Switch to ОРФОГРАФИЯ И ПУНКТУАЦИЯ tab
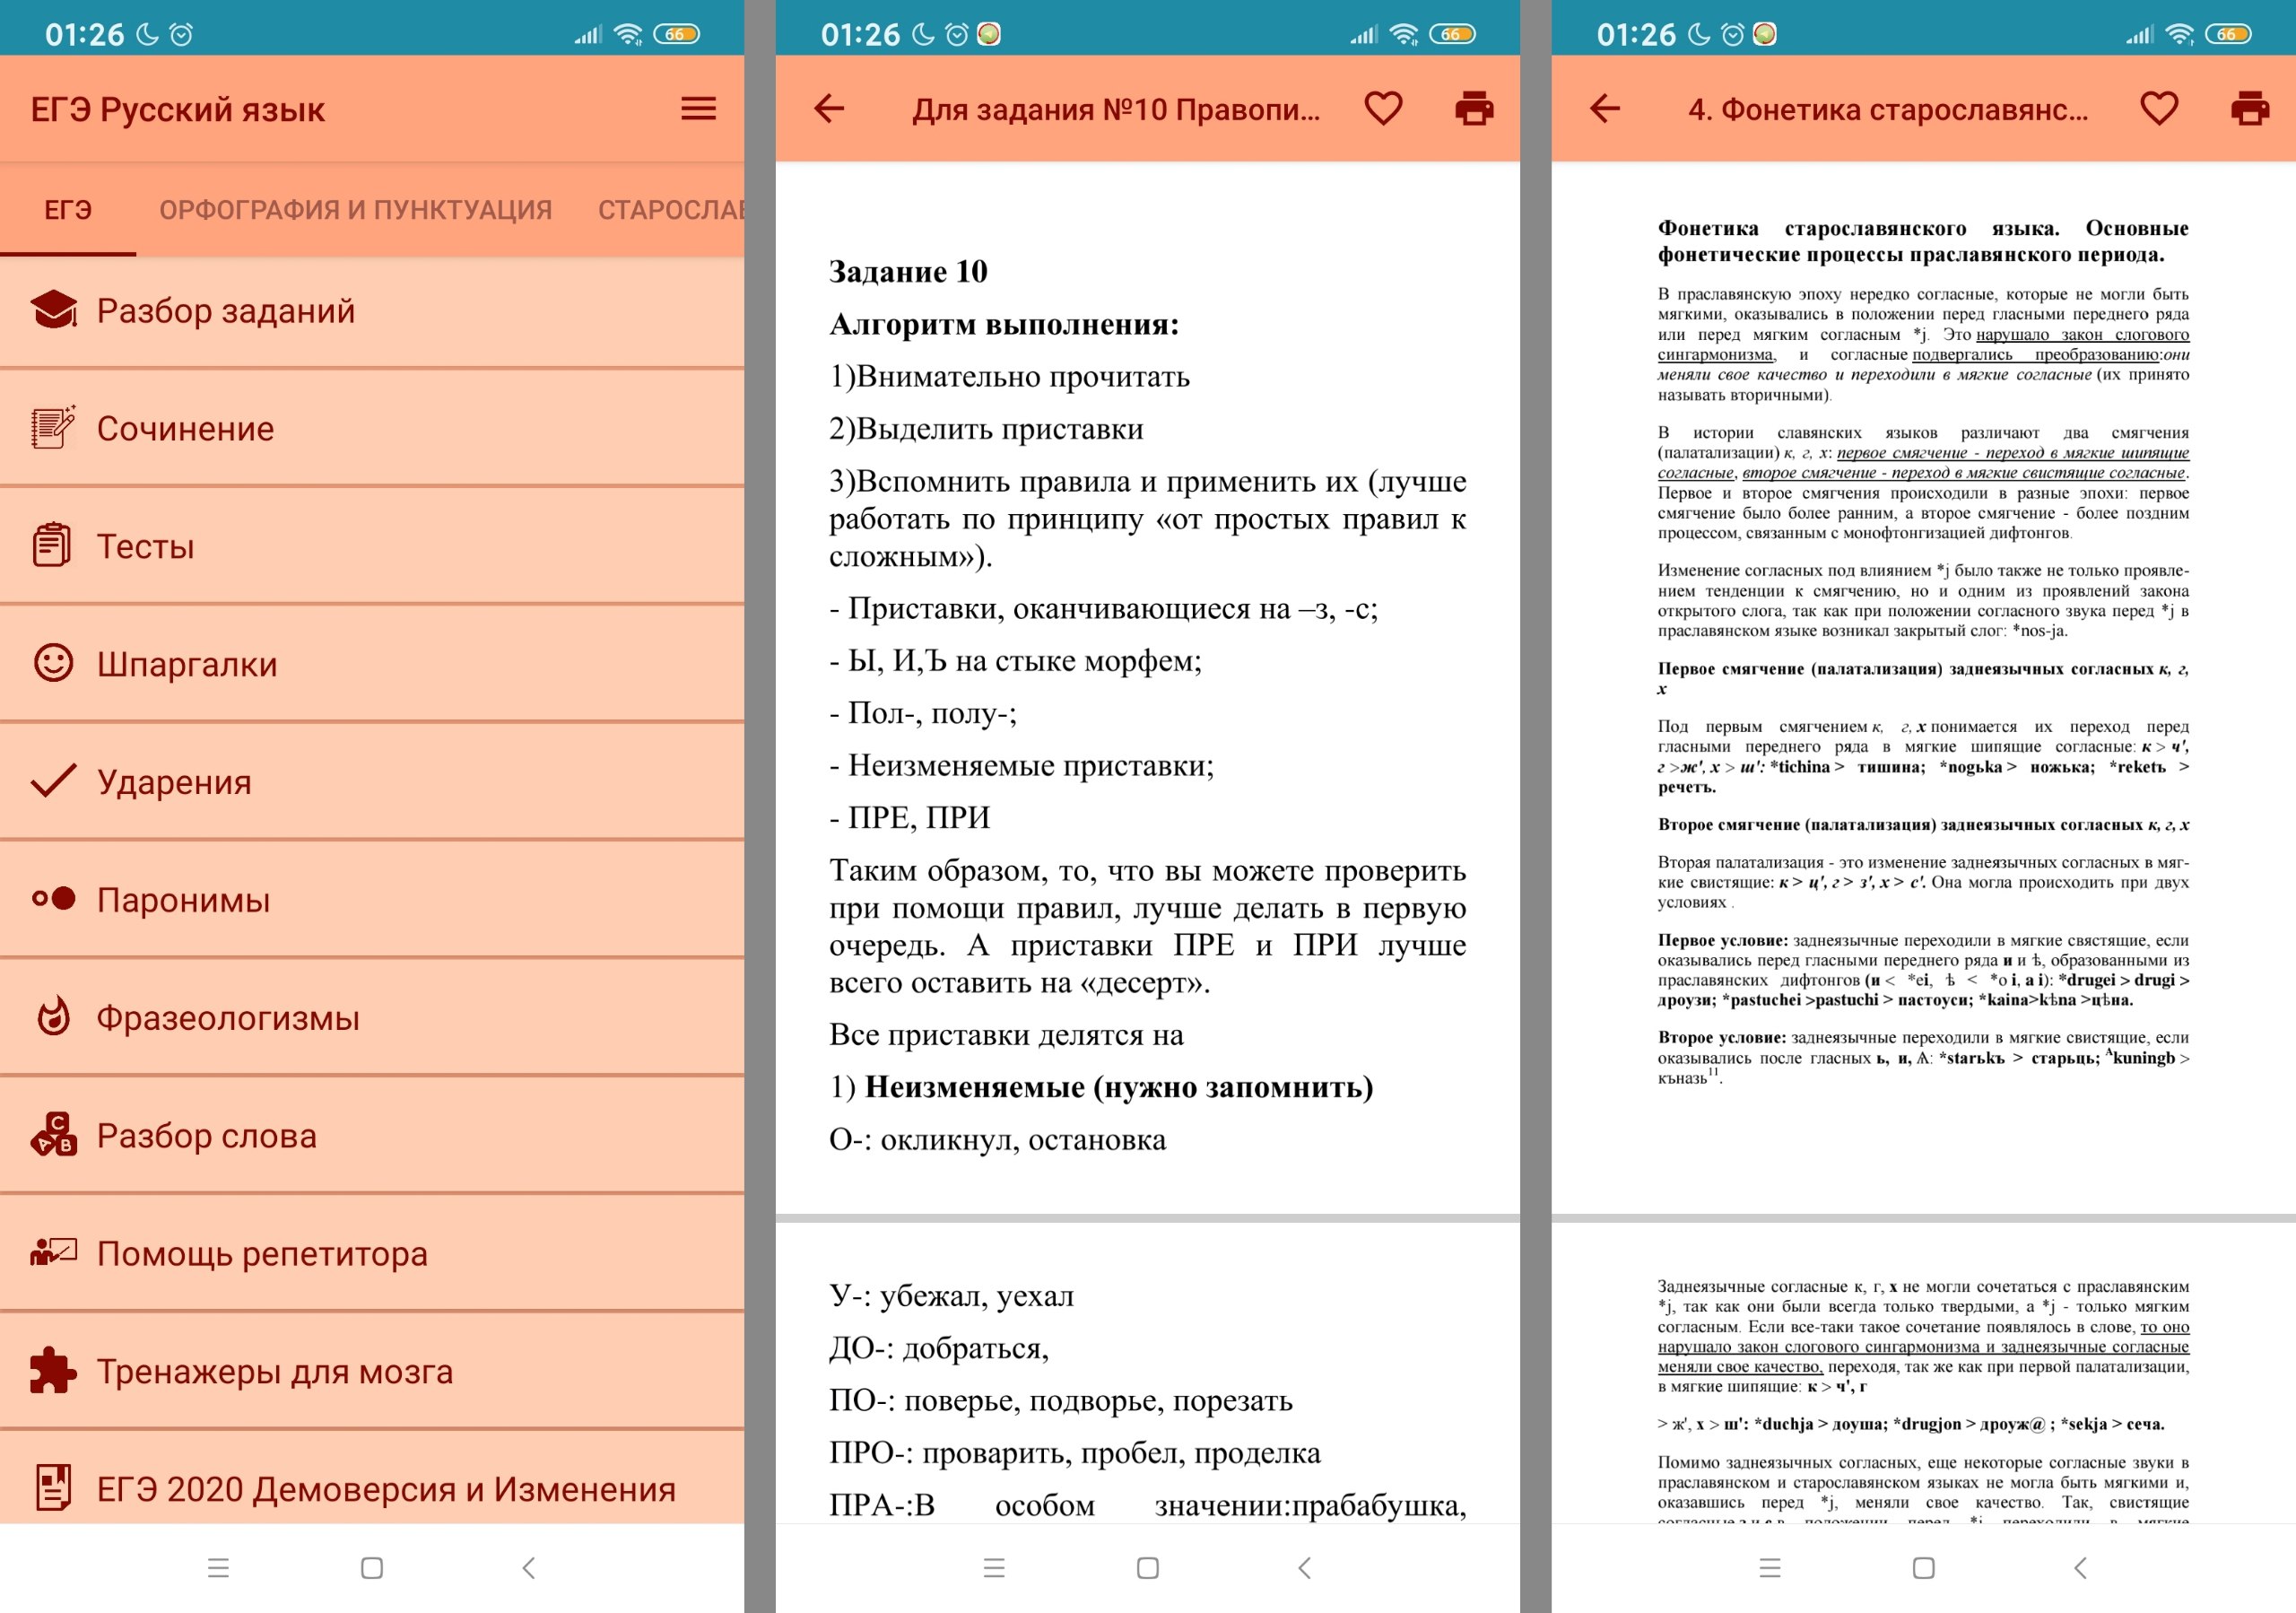The height and width of the screenshot is (1613, 2296). [355, 209]
